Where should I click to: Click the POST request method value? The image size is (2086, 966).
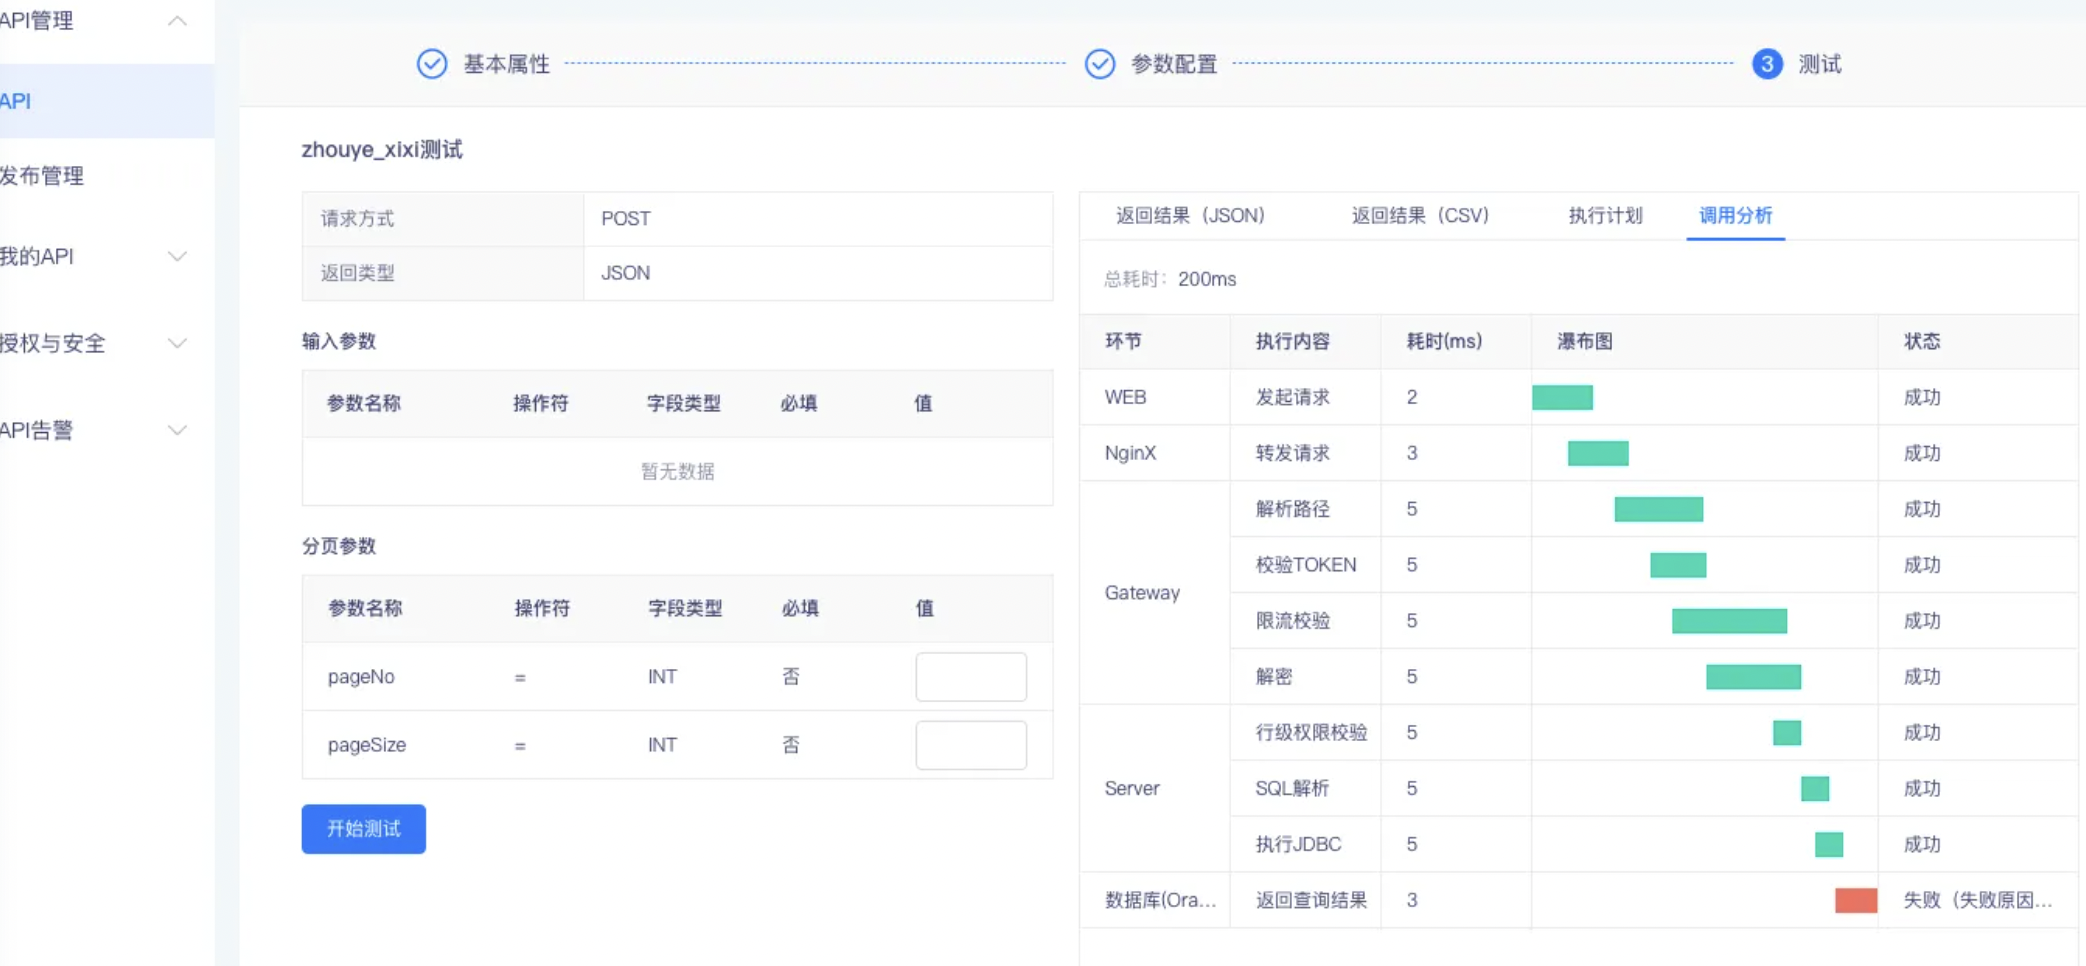(626, 219)
